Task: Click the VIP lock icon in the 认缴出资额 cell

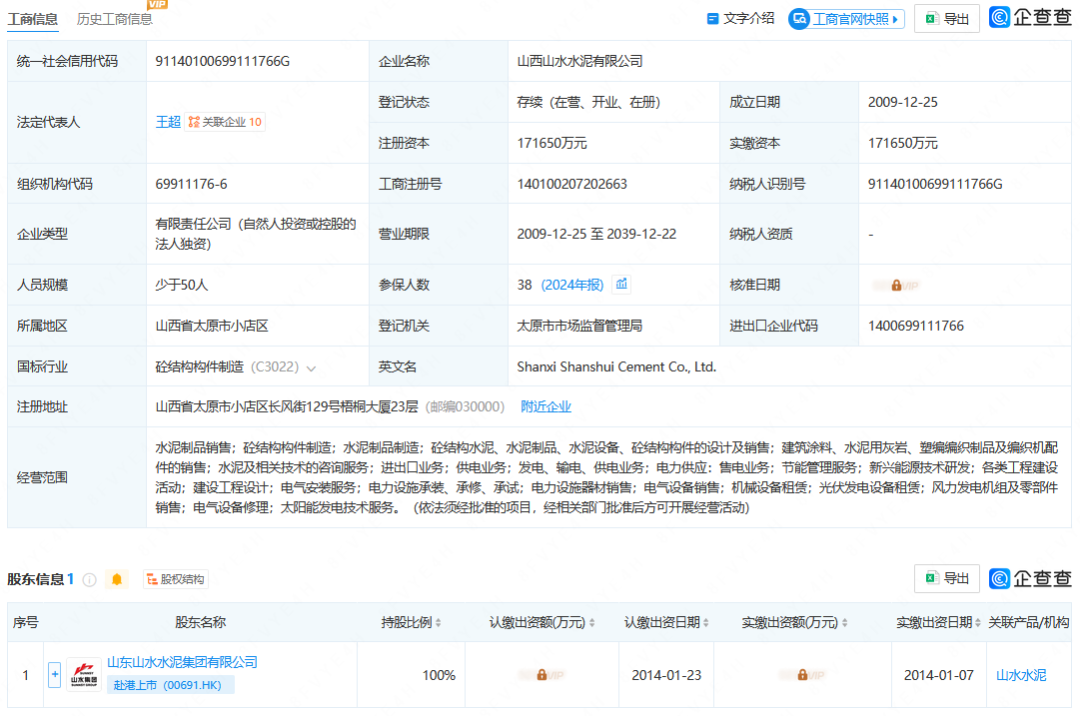Action: pos(542,675)
